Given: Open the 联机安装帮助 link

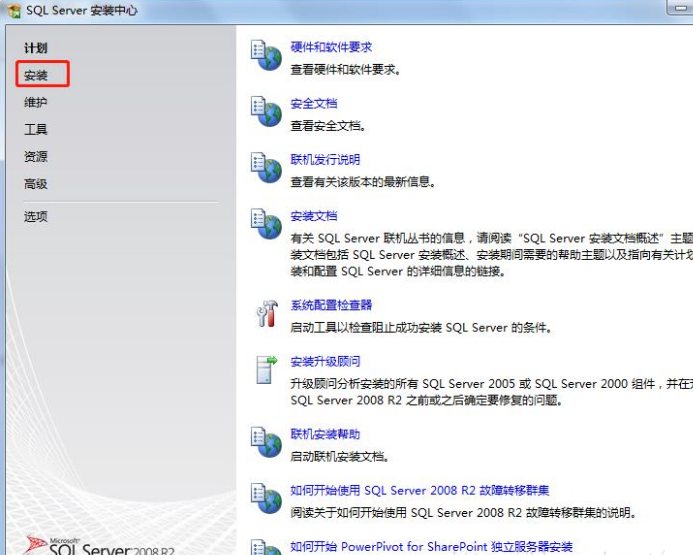Looking at the screenshot, I should click(x=325, y=434).
